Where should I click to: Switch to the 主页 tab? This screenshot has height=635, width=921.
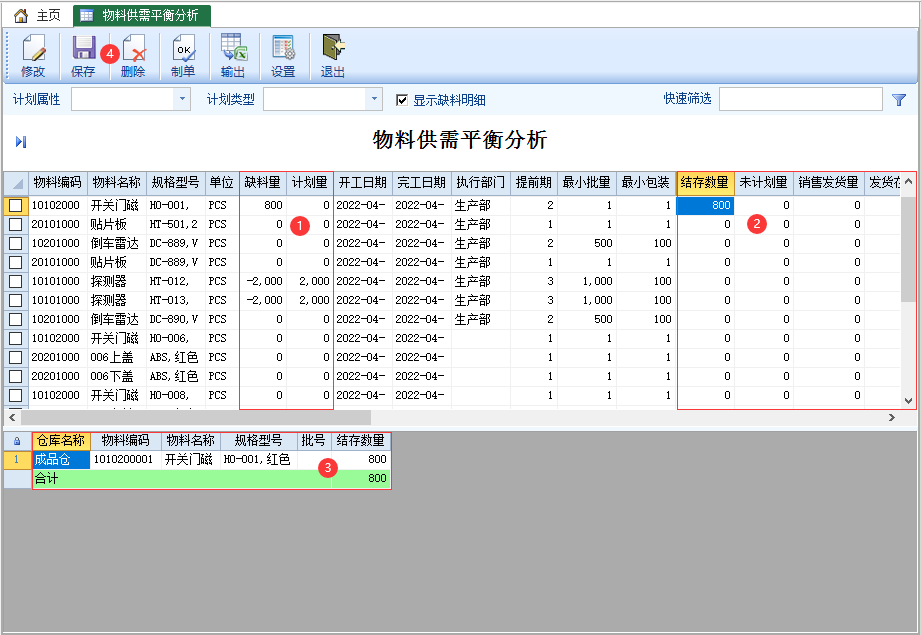38,15
